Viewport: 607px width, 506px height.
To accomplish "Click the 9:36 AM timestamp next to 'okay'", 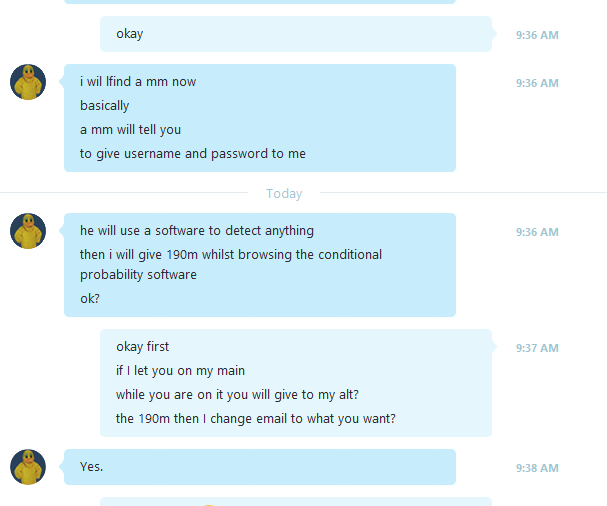I will pos(537,35).
